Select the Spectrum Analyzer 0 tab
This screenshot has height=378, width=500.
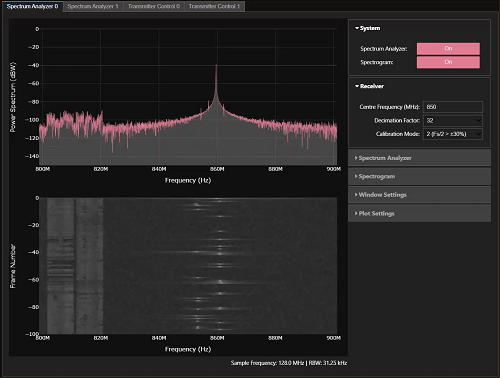click(x=32, y=6)
